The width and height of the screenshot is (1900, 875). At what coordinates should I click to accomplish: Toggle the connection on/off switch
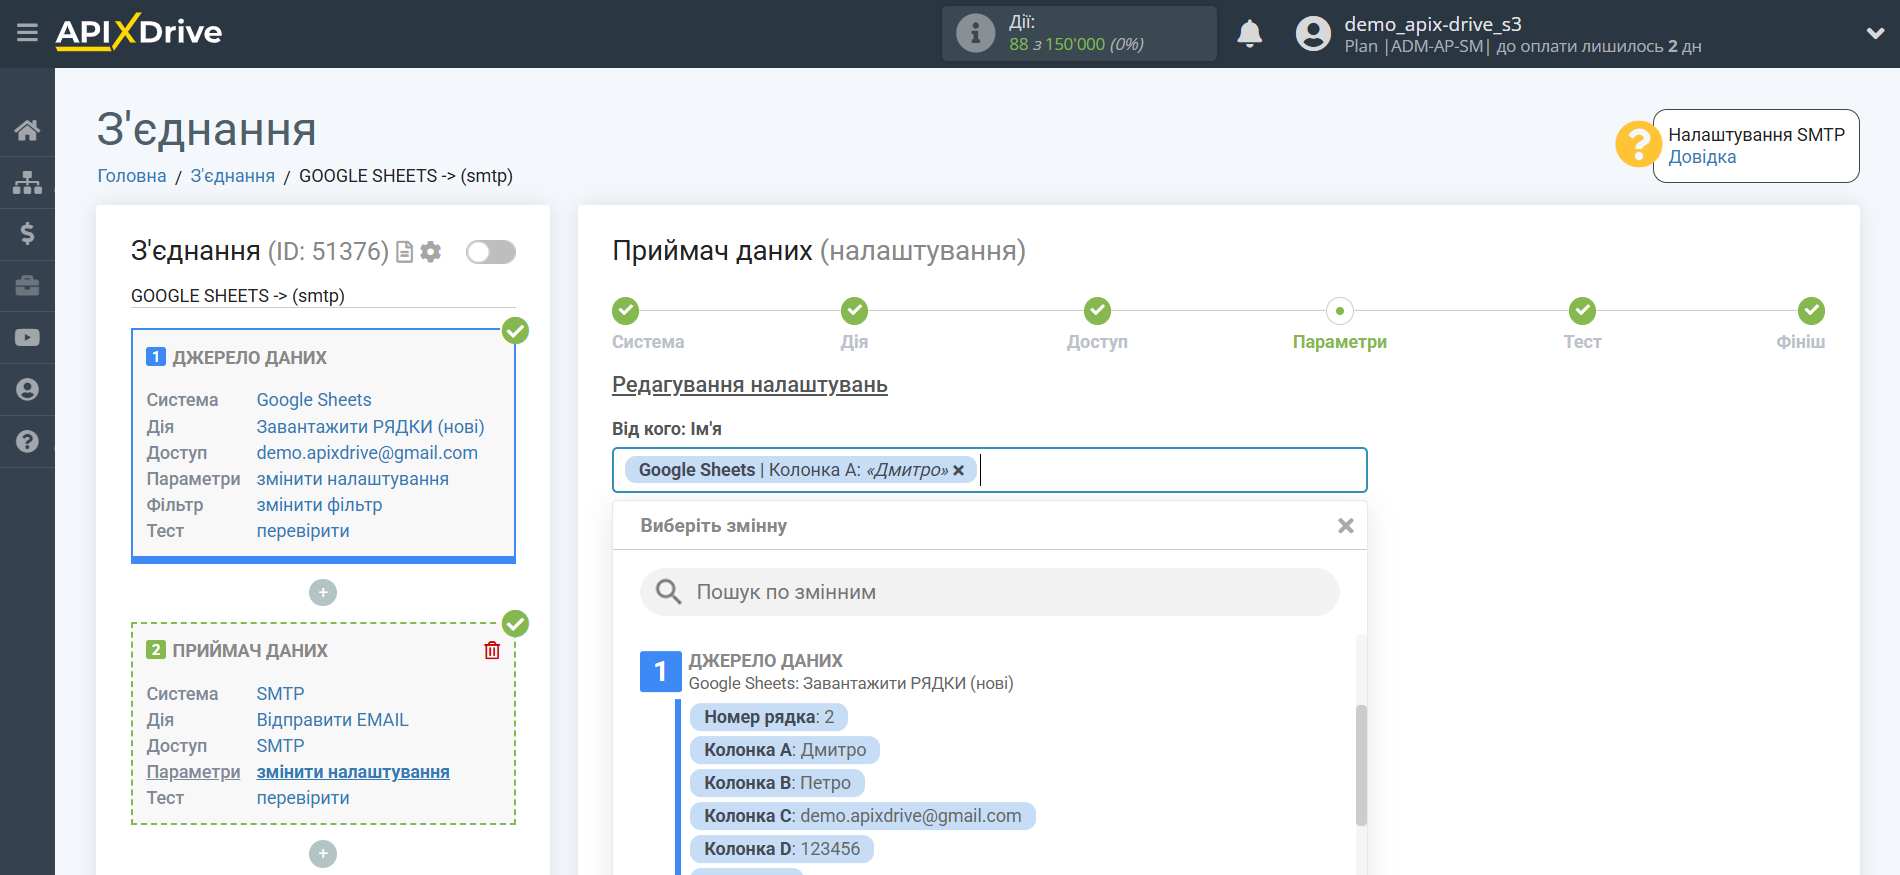point(491,252)
